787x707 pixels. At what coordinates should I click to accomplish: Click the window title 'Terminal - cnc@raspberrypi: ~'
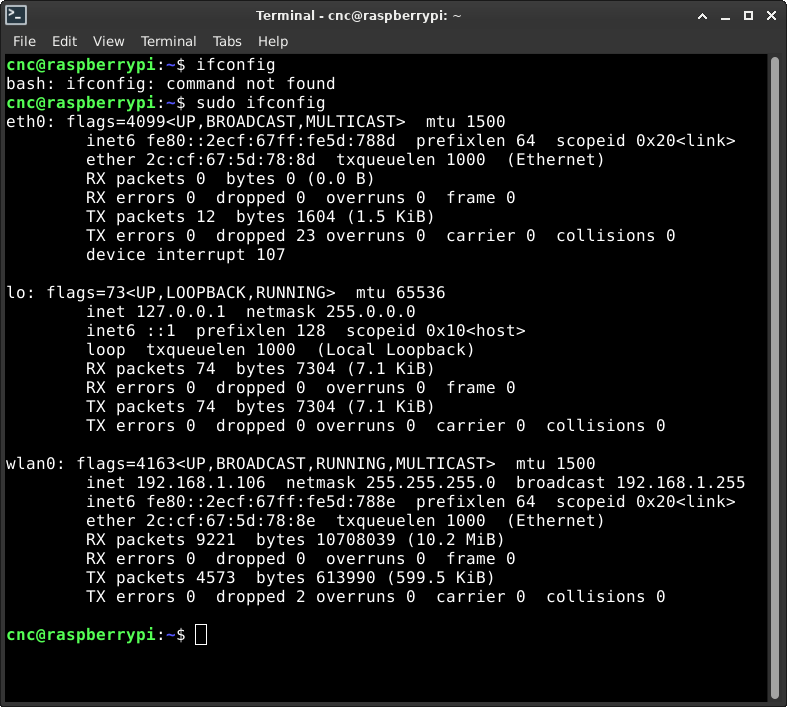click(x=358, y=16)
